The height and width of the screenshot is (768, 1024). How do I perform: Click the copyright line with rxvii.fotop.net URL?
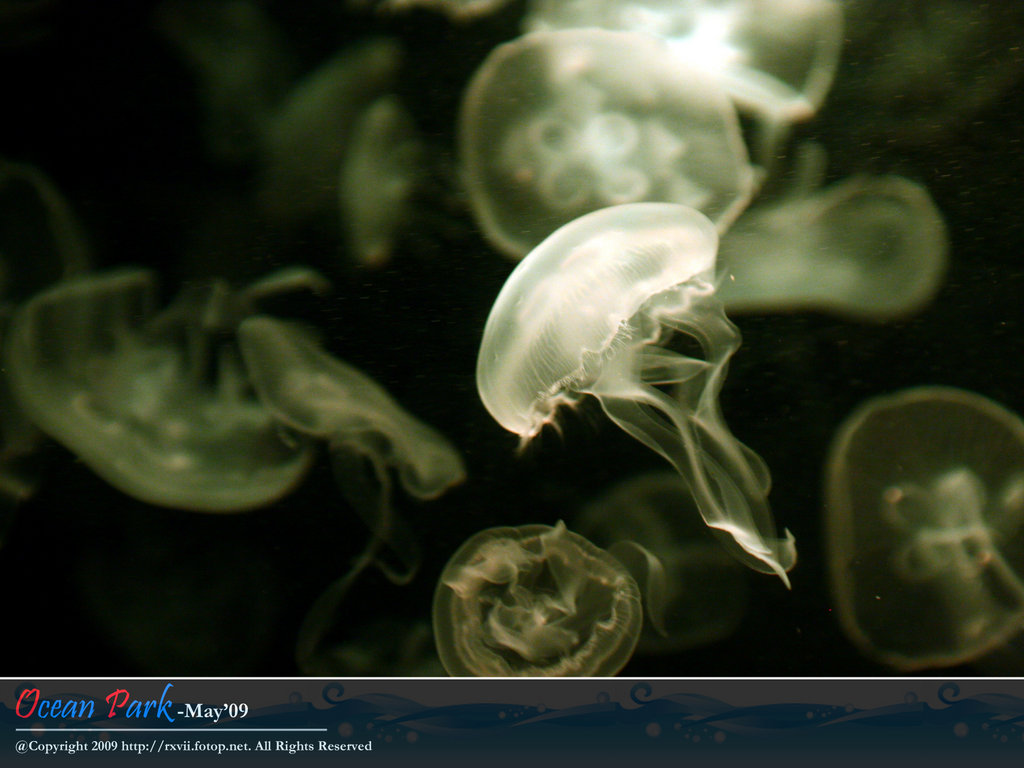(193, 746)
